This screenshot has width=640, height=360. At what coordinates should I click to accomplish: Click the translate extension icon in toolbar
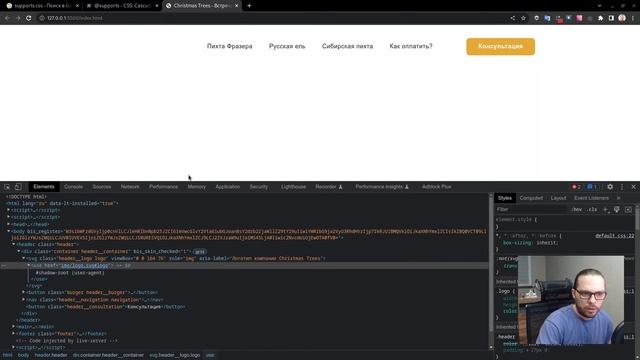pos(547,18)
